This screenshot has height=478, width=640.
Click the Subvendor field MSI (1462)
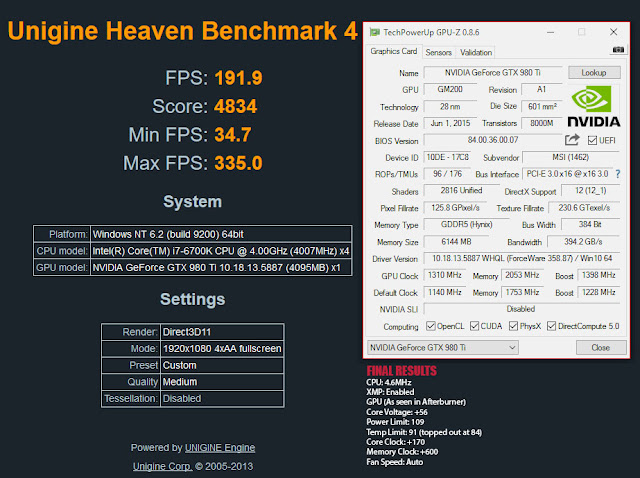coord(571,157)
